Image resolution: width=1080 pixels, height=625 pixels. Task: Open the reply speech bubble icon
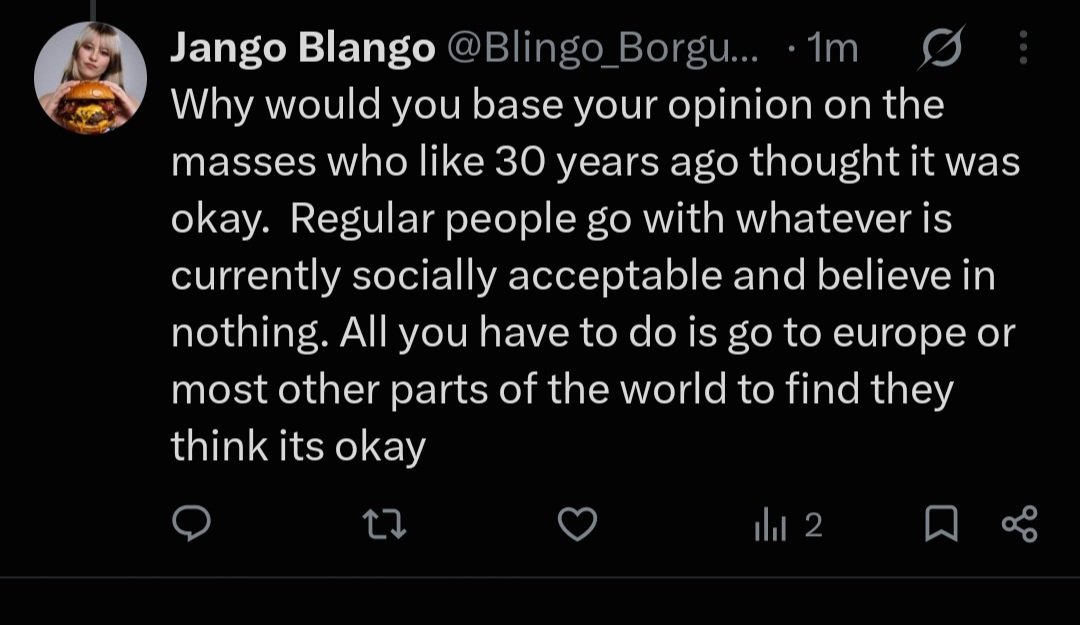click(x=191, y=523)
